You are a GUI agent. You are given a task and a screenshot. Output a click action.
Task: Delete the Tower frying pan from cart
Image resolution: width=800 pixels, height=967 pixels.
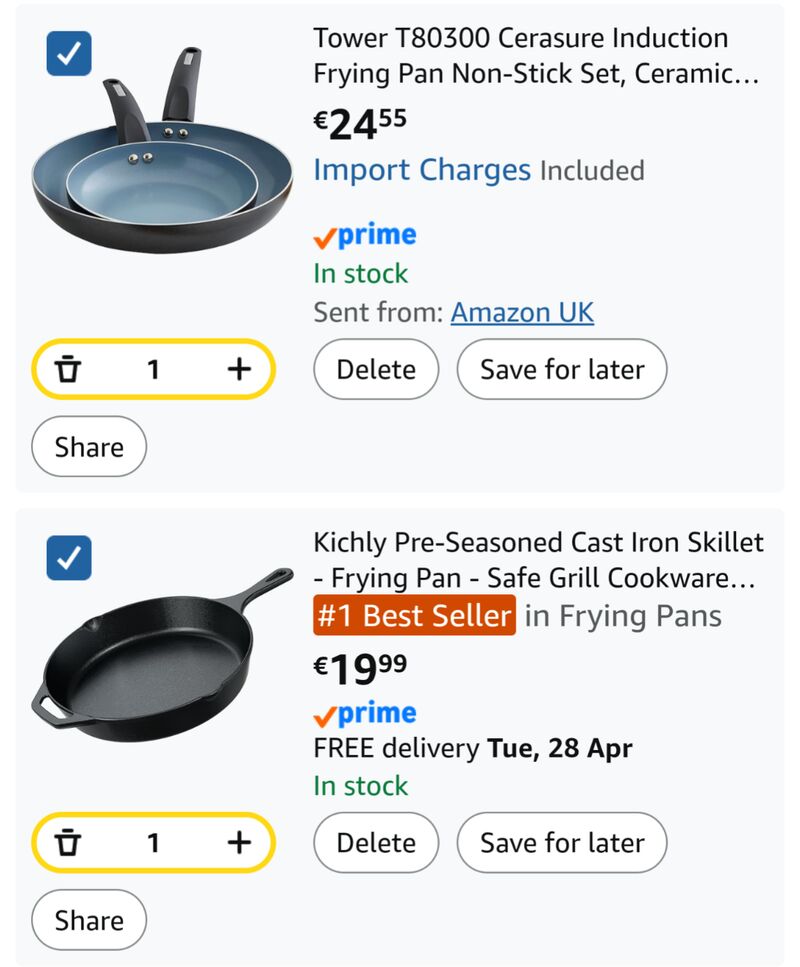[376, 369]
